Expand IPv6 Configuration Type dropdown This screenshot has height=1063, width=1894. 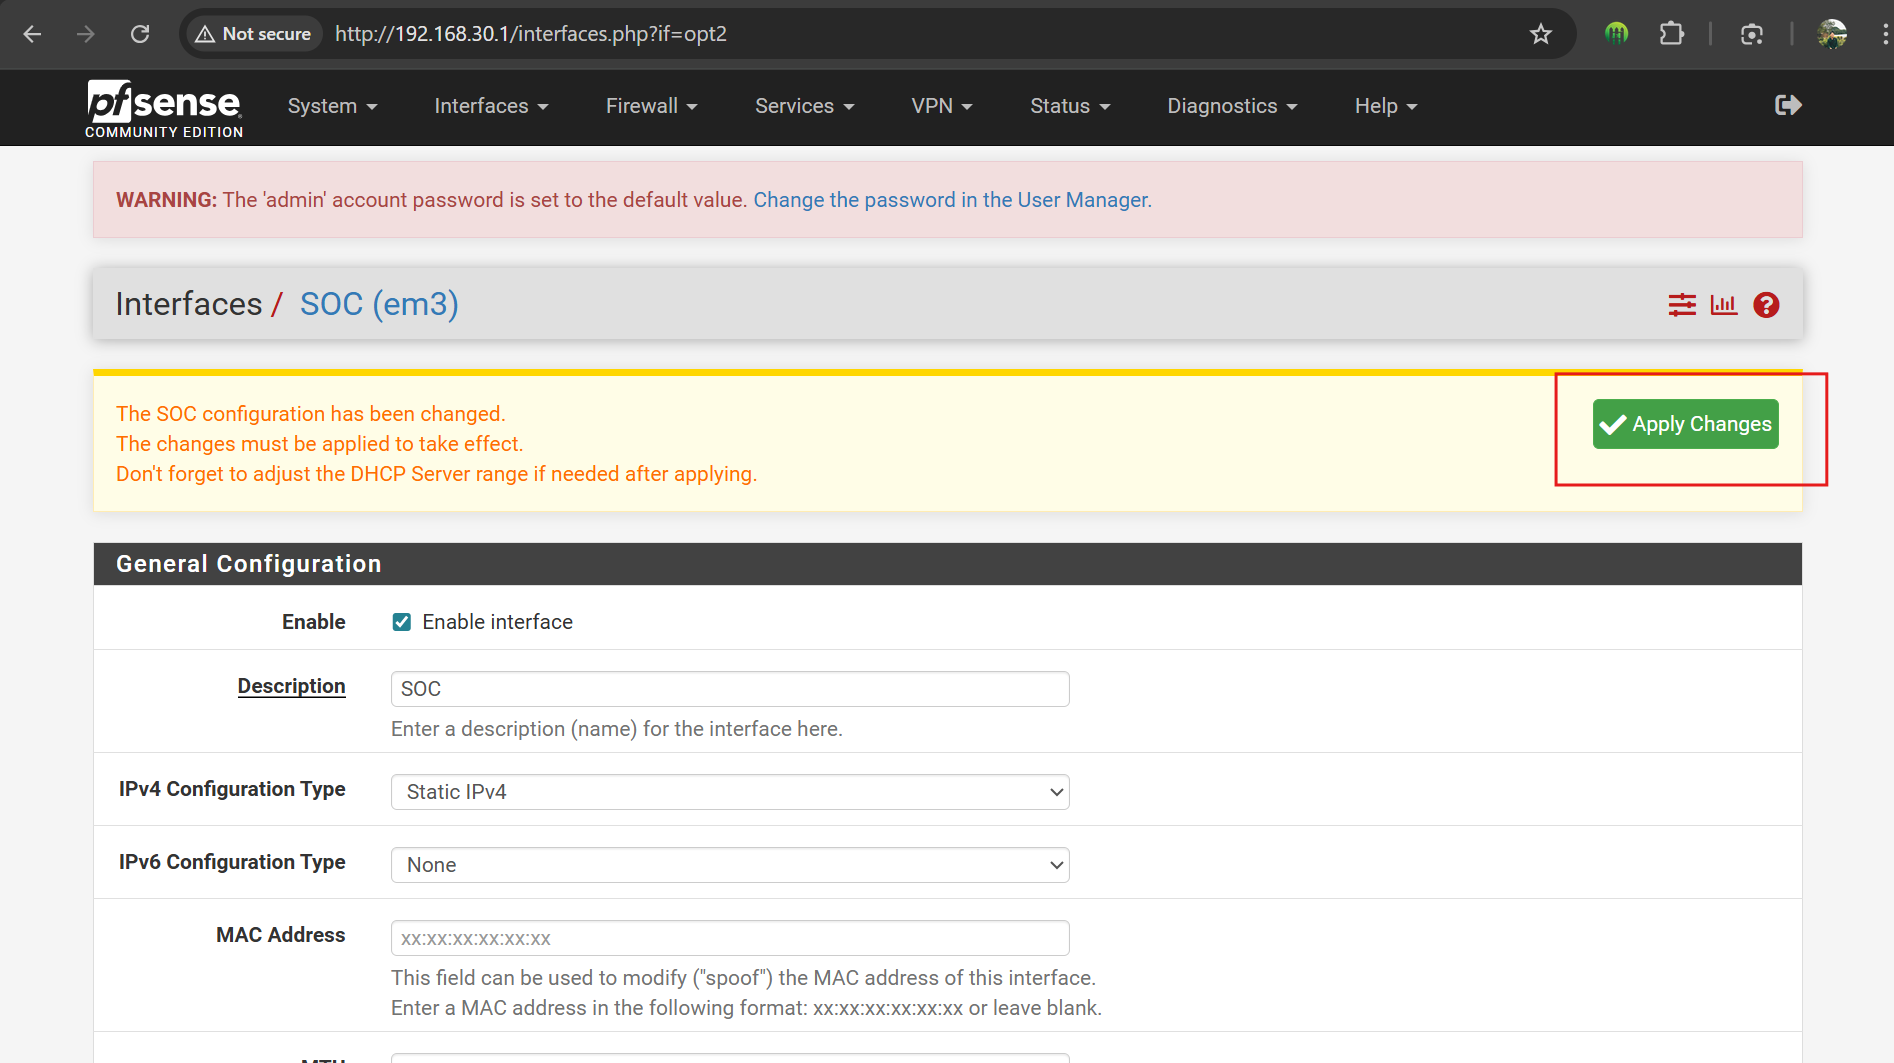point(730,865)
